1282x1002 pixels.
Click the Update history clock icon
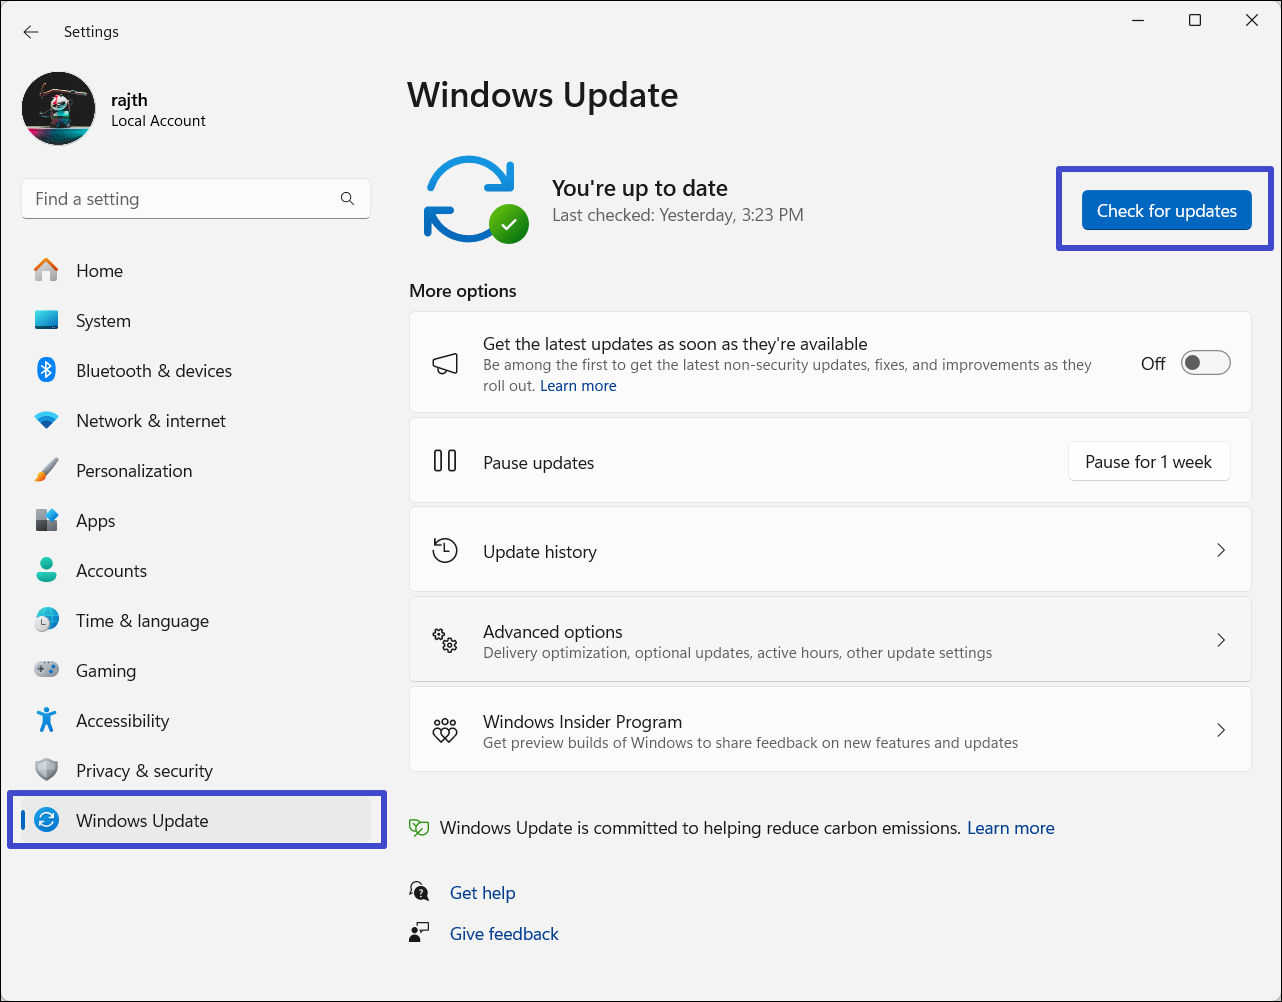pyautogui.click(x=445, y=551)
